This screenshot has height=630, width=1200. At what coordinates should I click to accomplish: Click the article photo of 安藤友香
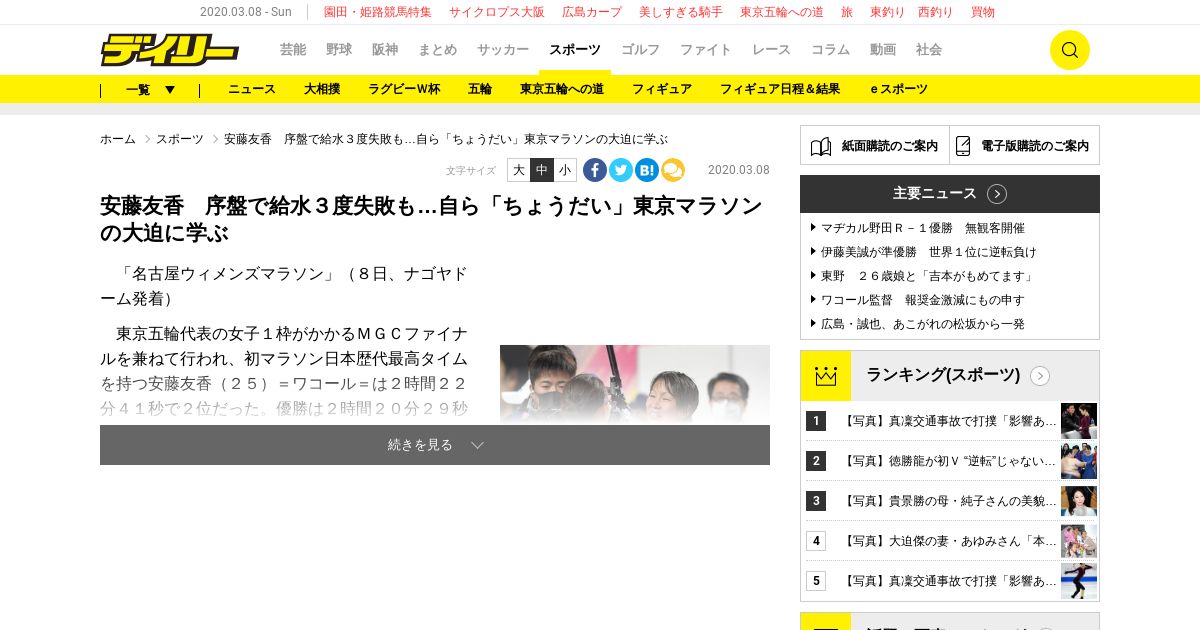coord(635,384)
